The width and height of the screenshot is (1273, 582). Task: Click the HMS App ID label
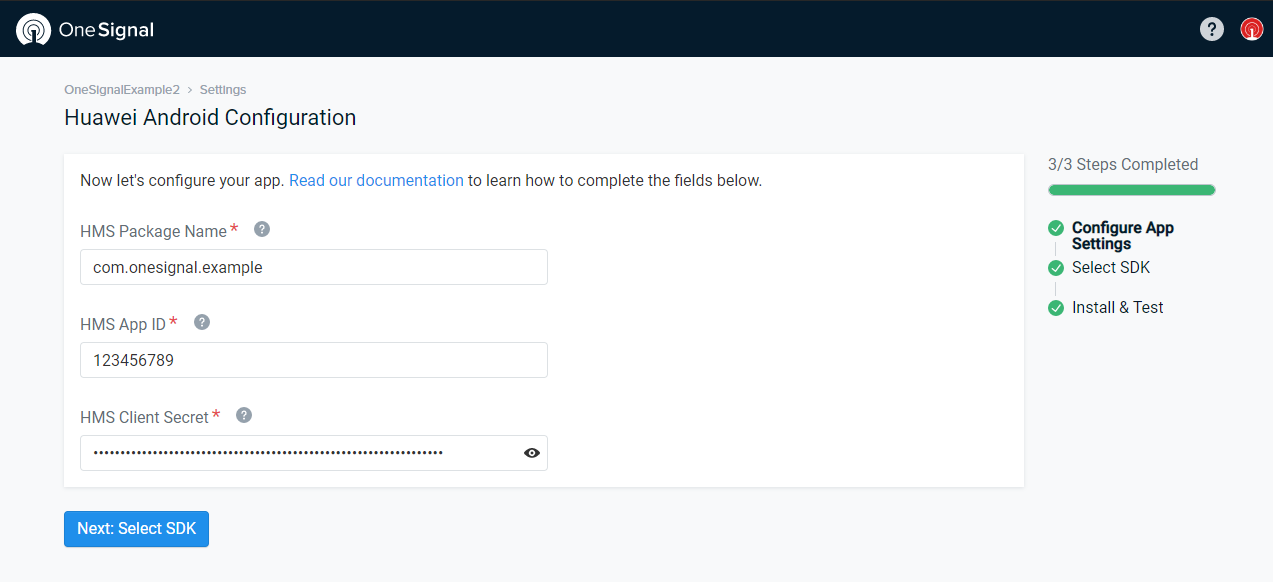point(123,324)
